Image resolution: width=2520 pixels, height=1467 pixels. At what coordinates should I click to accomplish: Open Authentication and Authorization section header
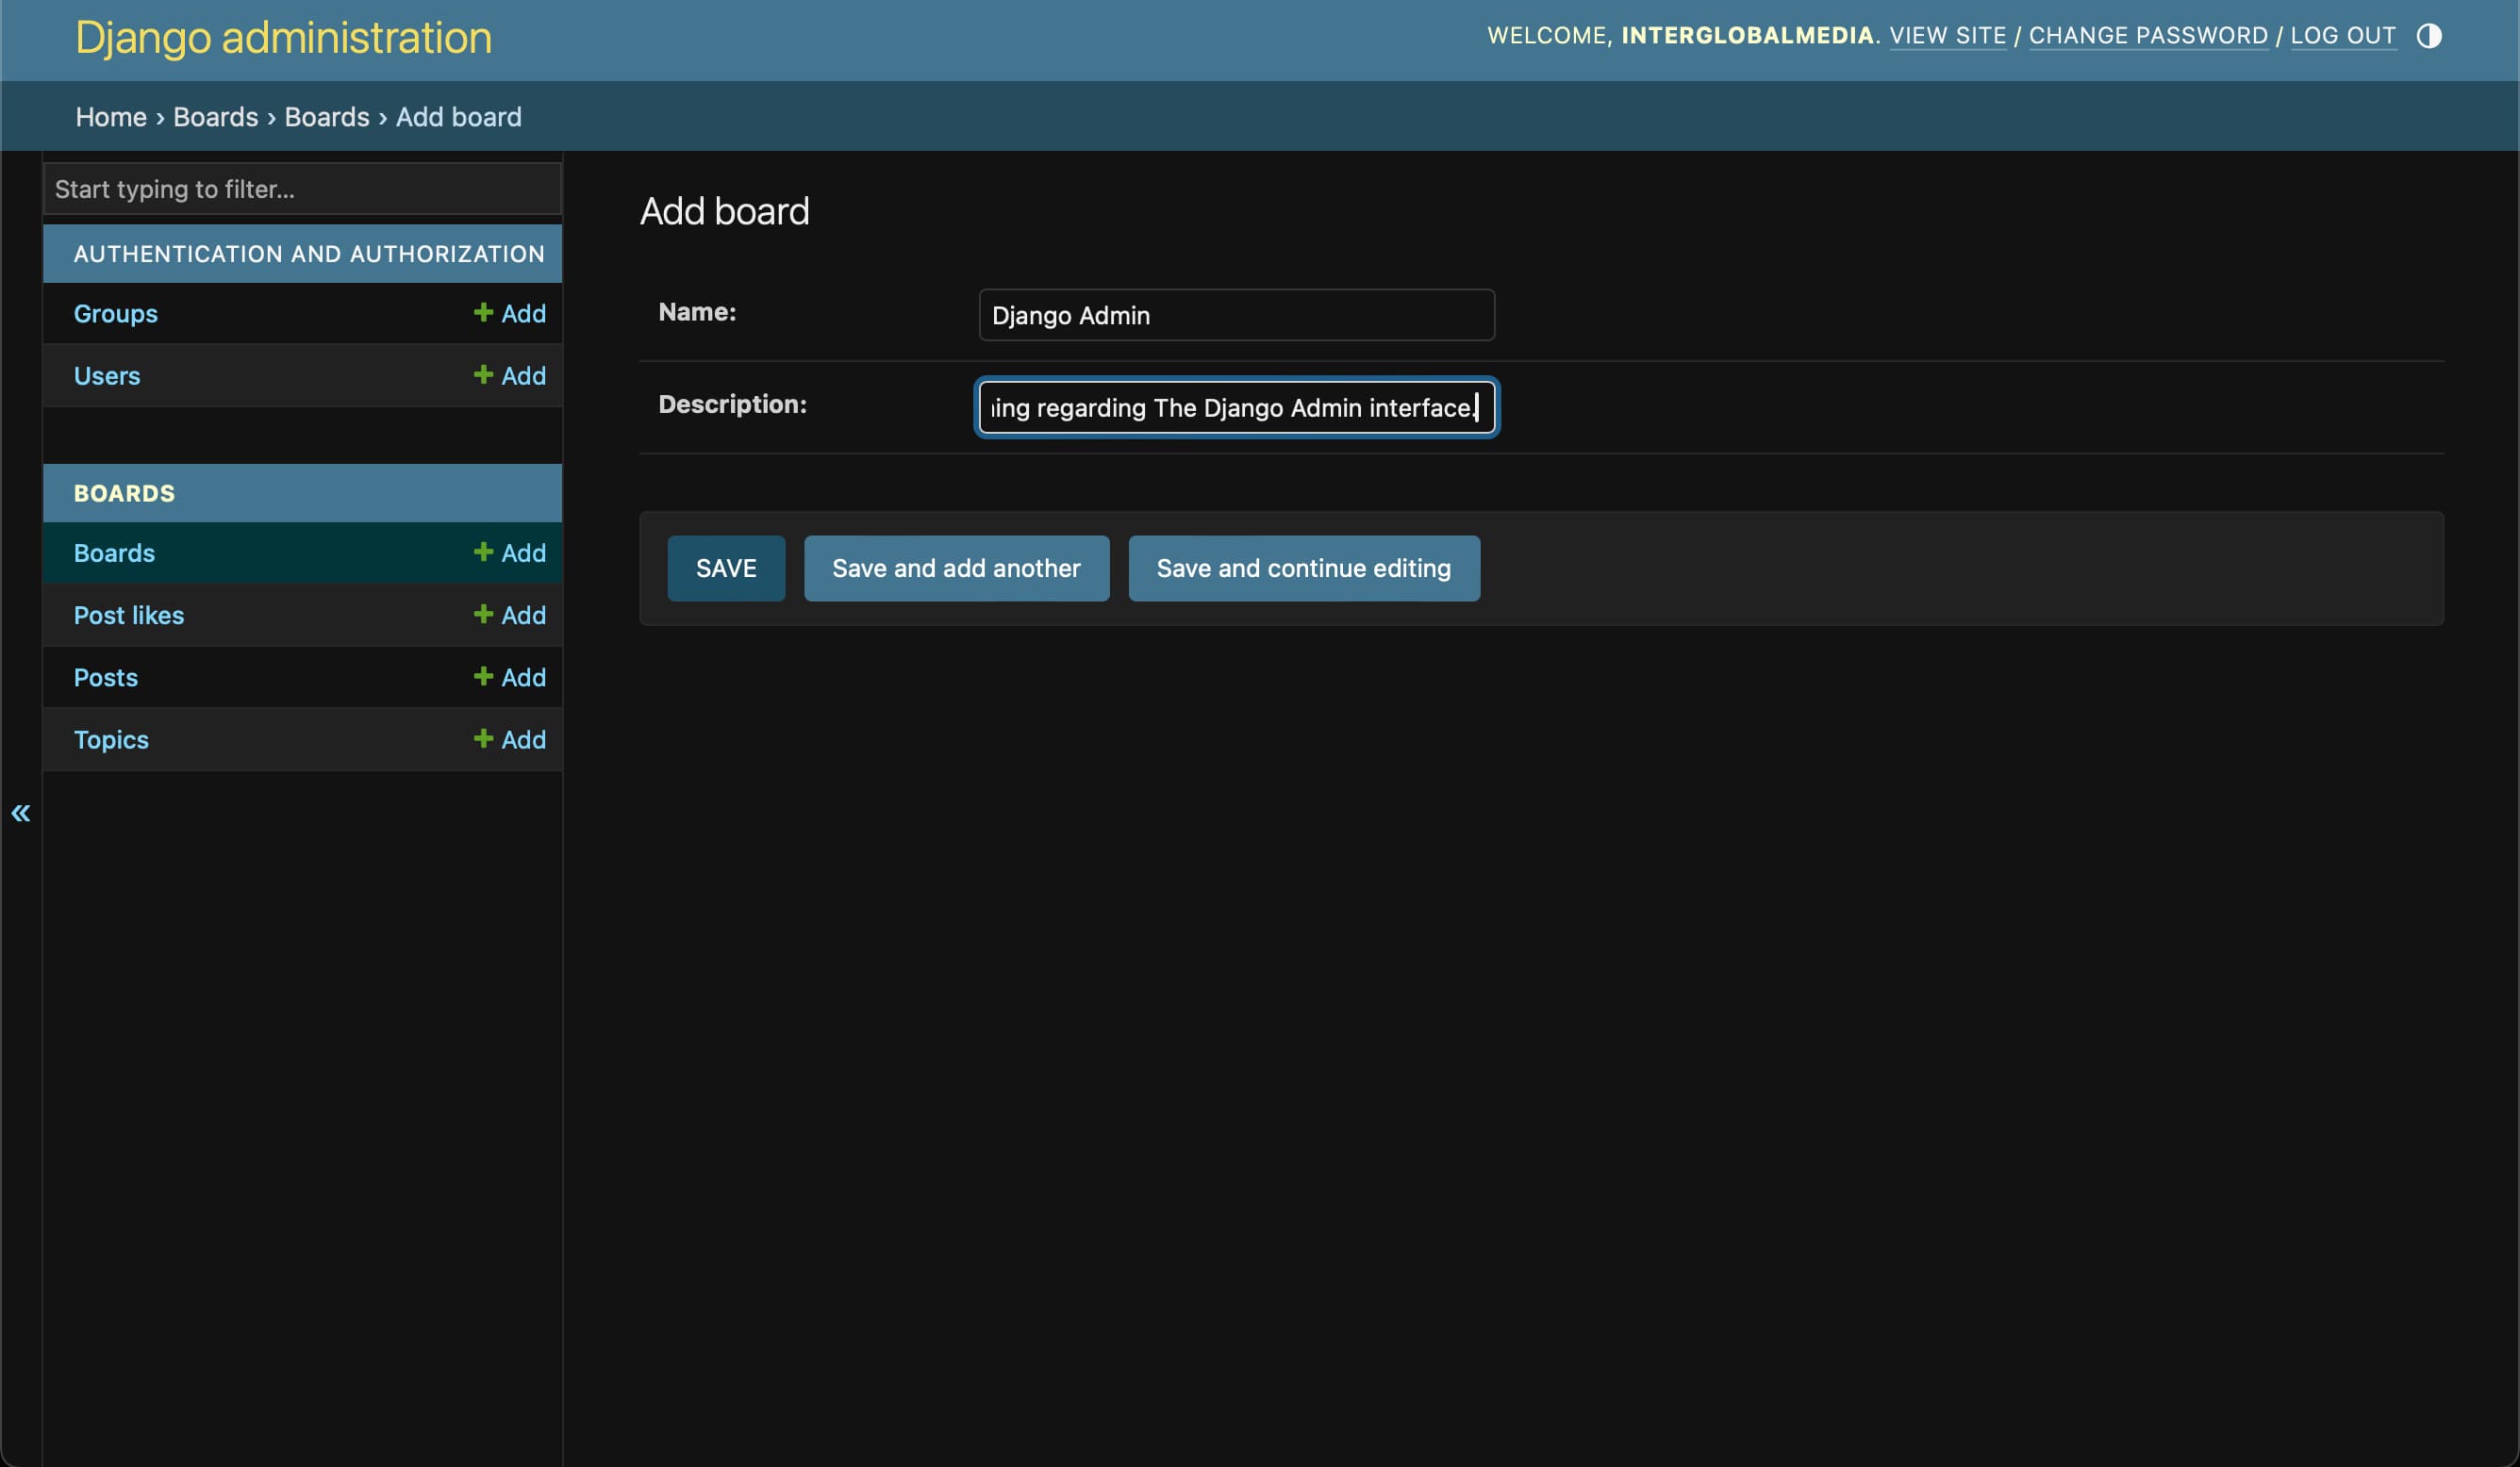[309, 254]
